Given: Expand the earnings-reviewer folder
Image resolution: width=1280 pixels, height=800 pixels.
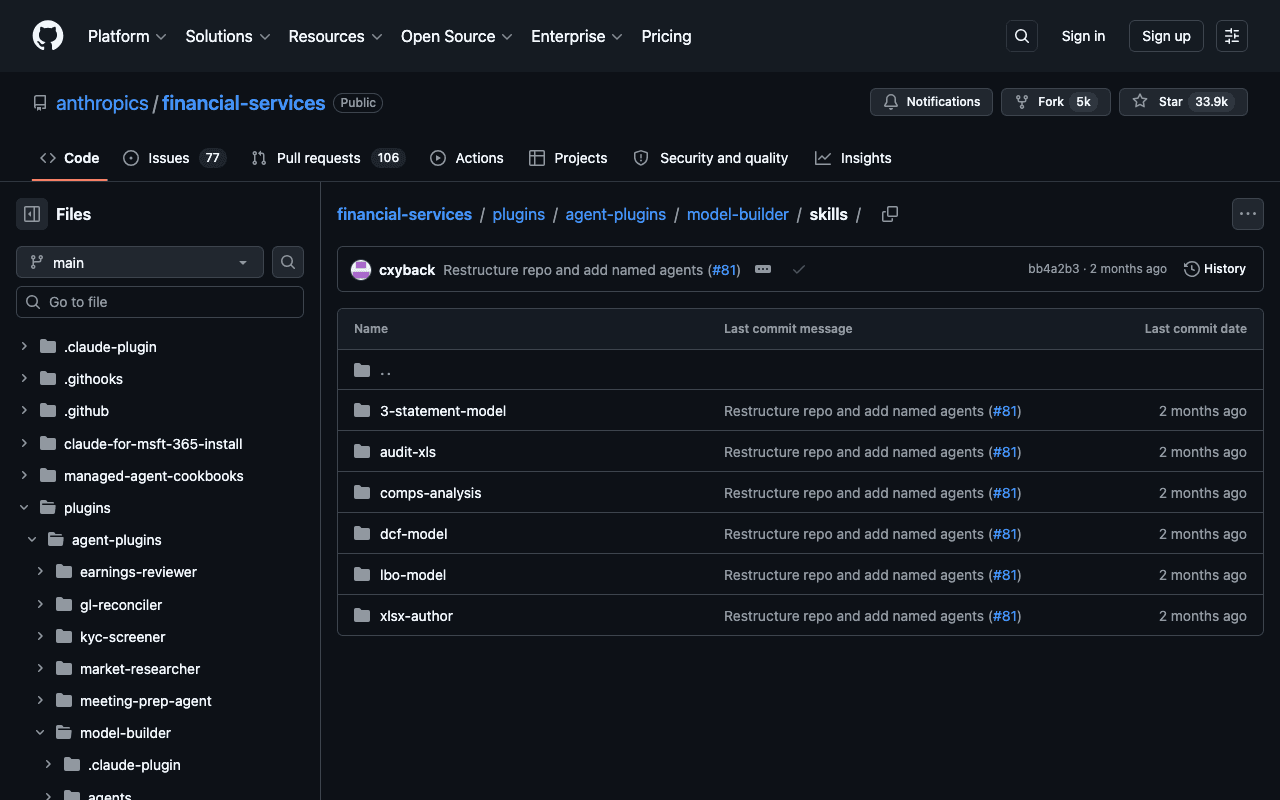Looking at the screenshot, I should 40,572.
